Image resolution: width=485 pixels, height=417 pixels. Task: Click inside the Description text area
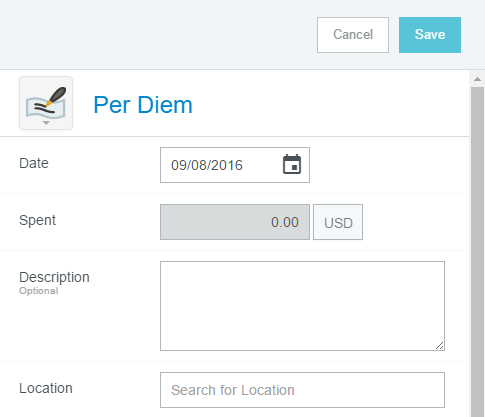pos(302,306)
